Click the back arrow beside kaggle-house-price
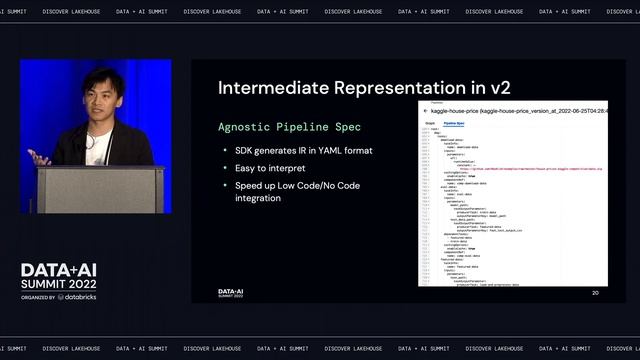 [x=425, y=111]
